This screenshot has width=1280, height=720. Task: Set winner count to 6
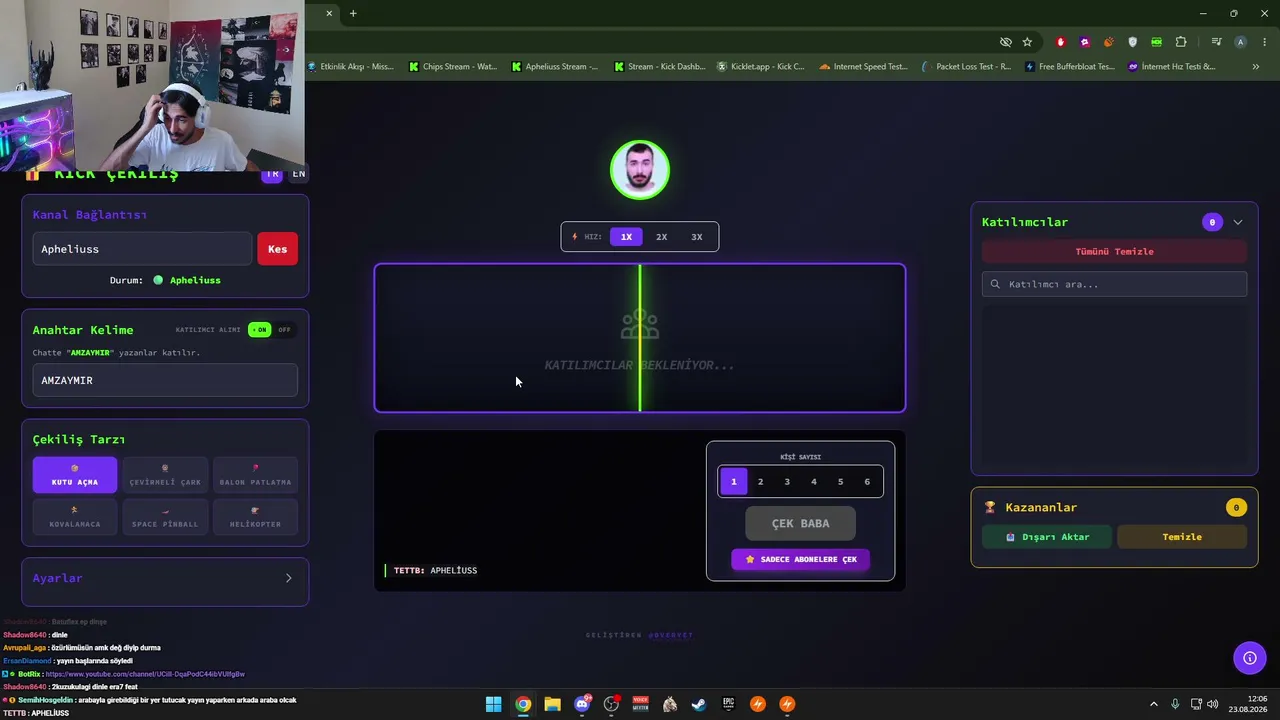point(867,482)
